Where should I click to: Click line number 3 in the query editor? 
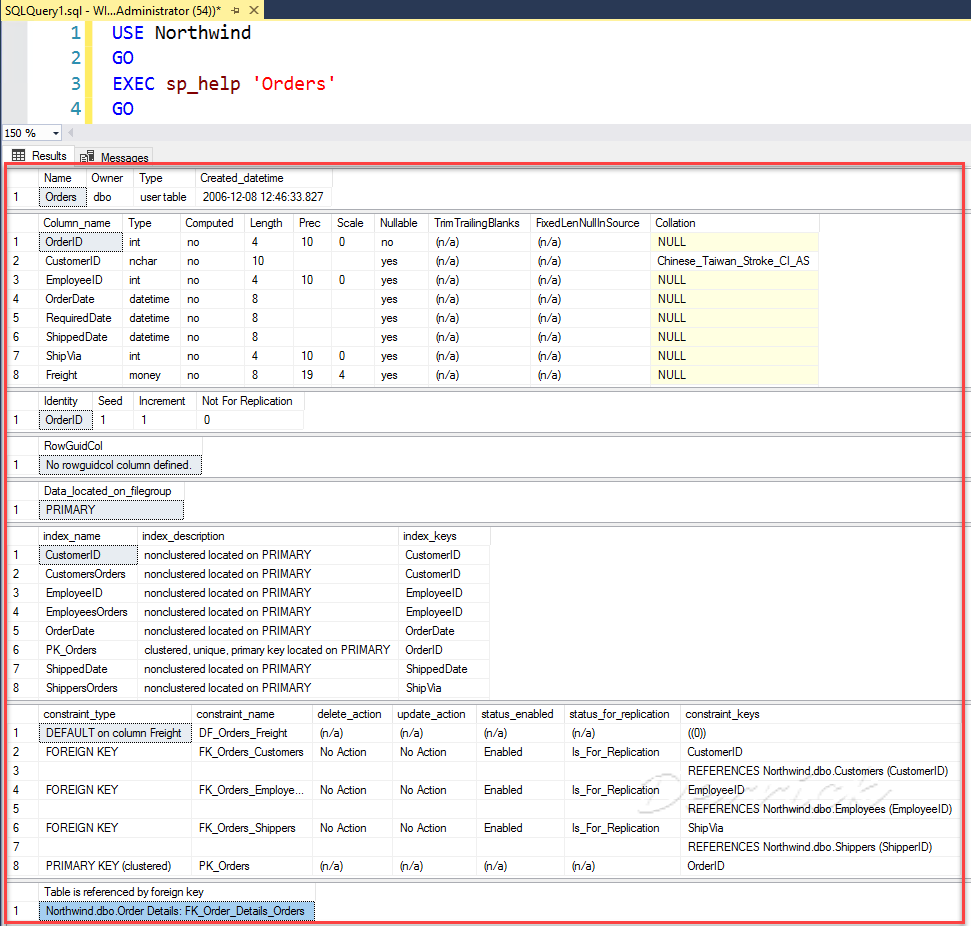click(x=75, y=83)
